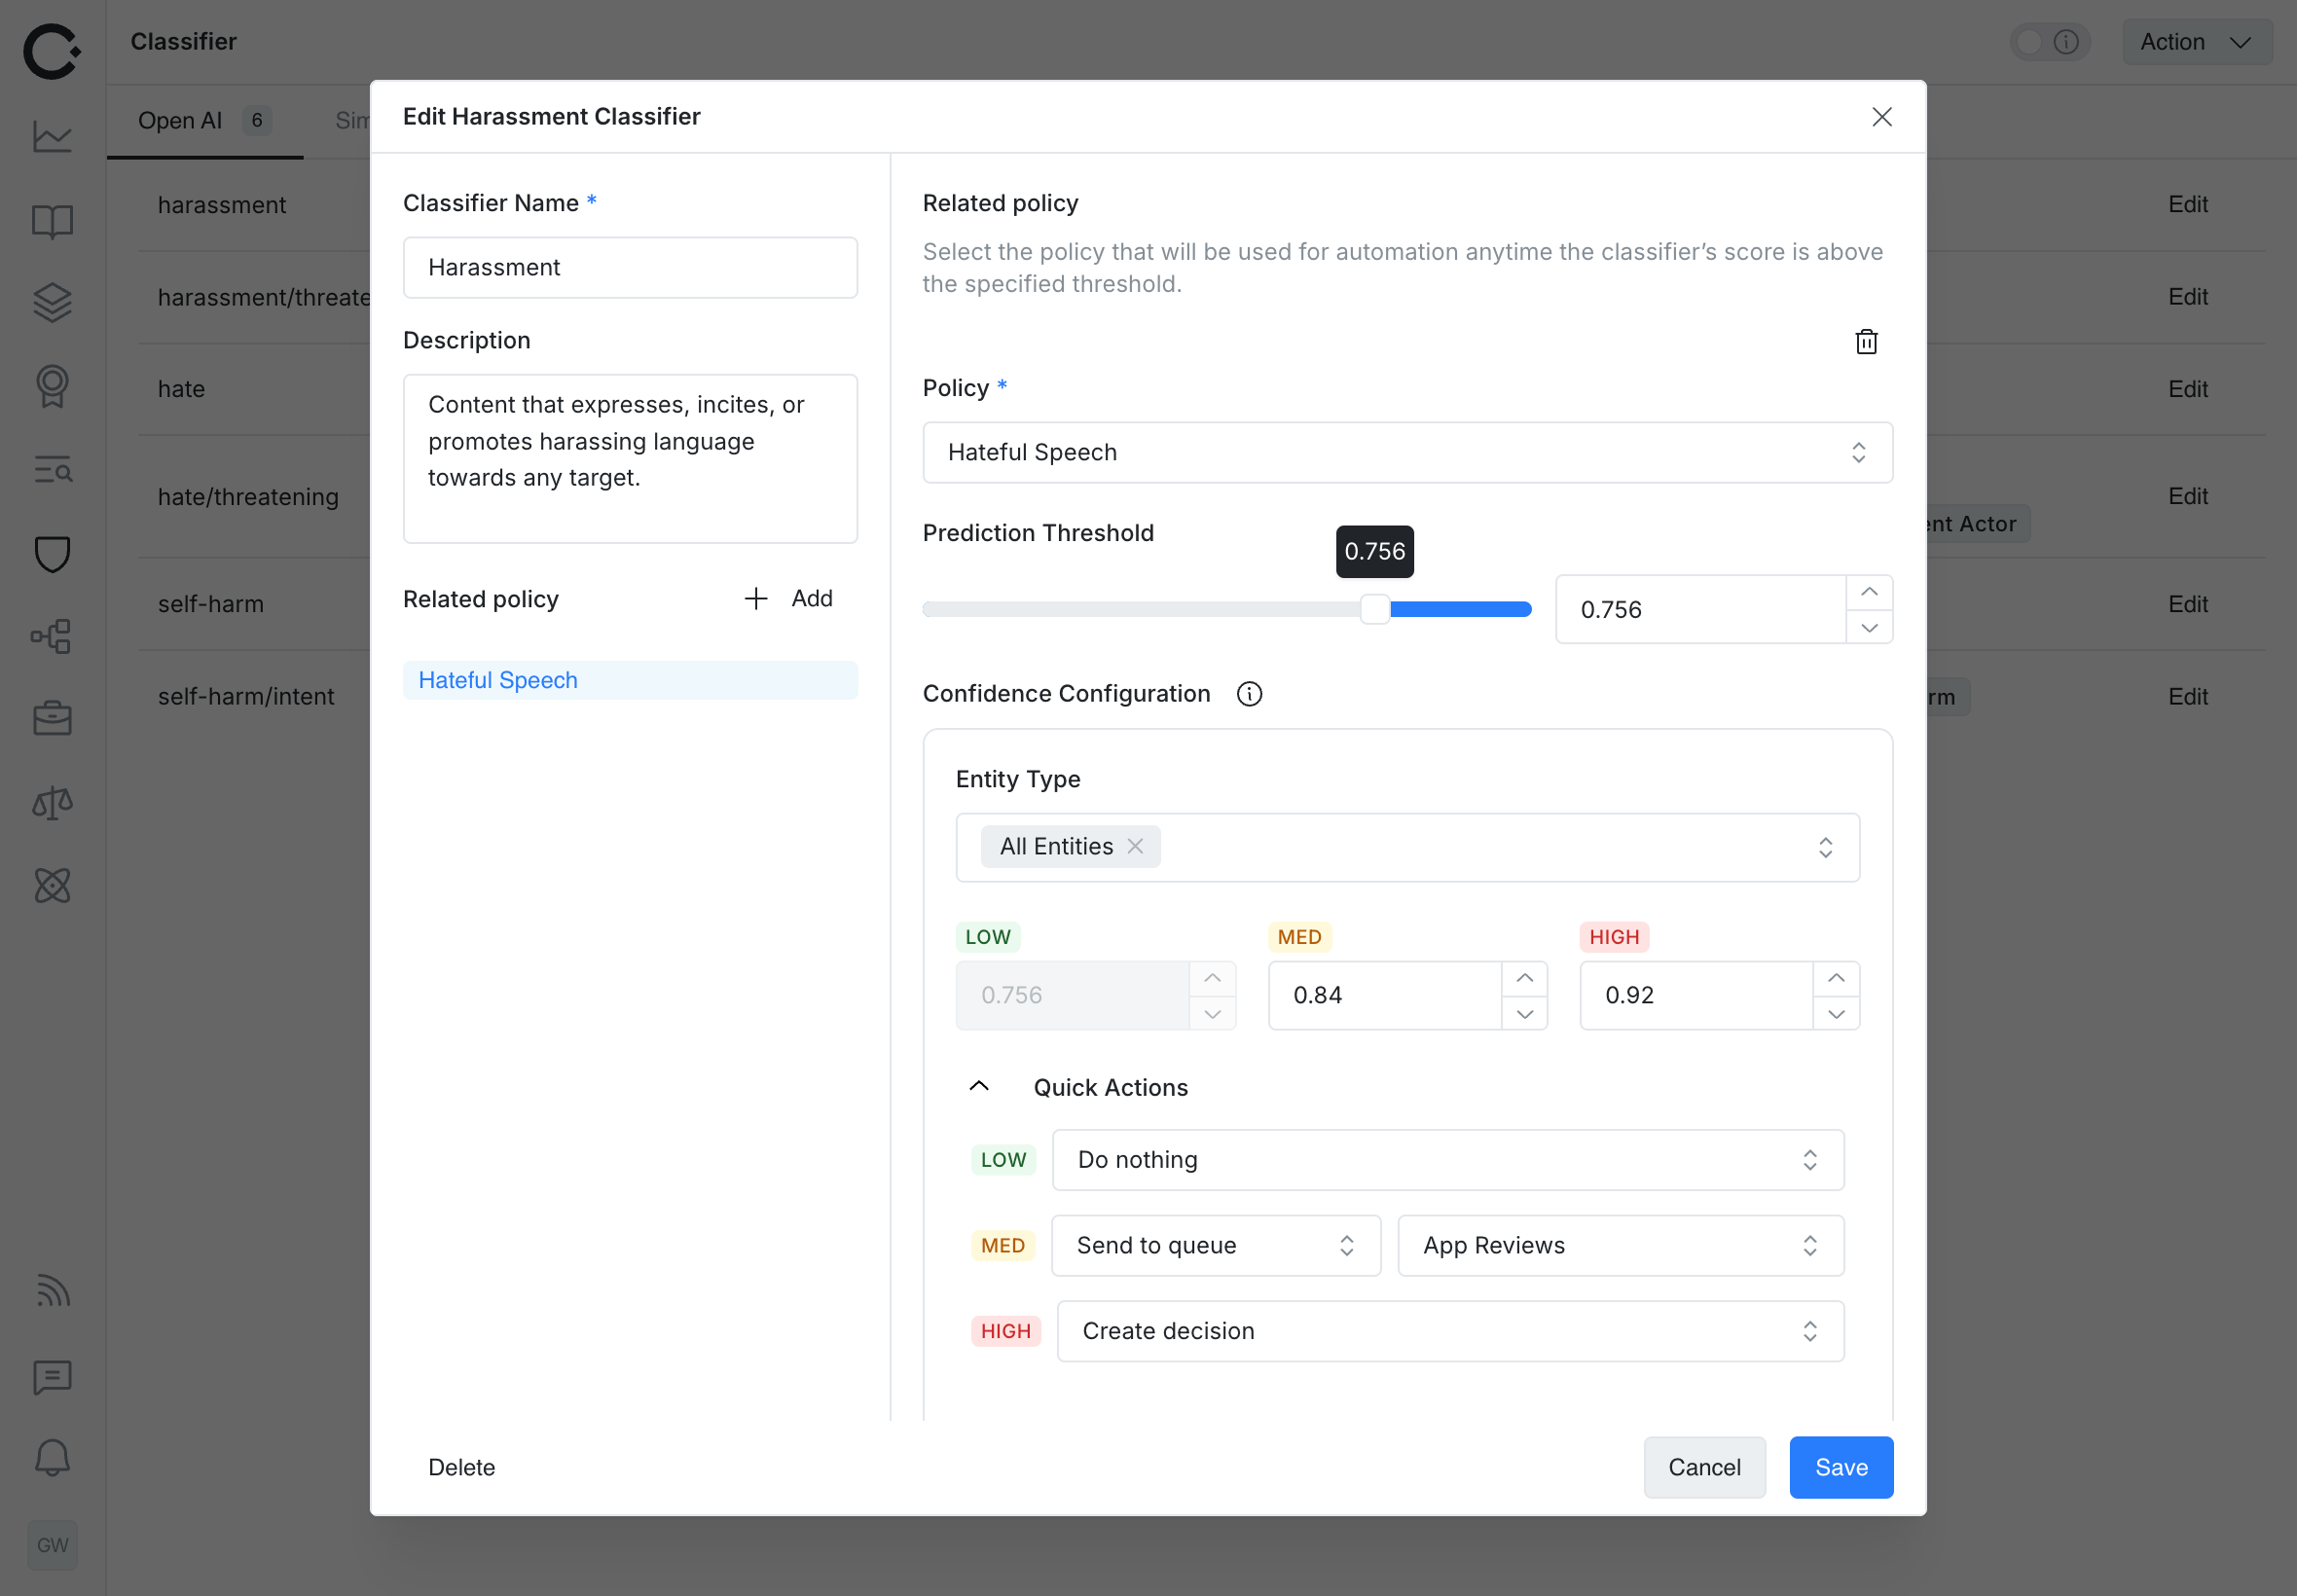The width and height of the screenshot is (2297, 1596).
Task: Open the search list sidebar section
Action: pyautogui.click(x=51, y=470)
